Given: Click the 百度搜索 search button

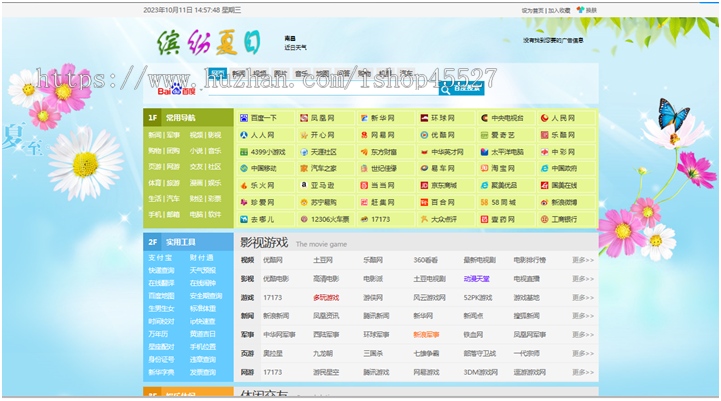Looking at the screenshot, I should pos(461,88).
